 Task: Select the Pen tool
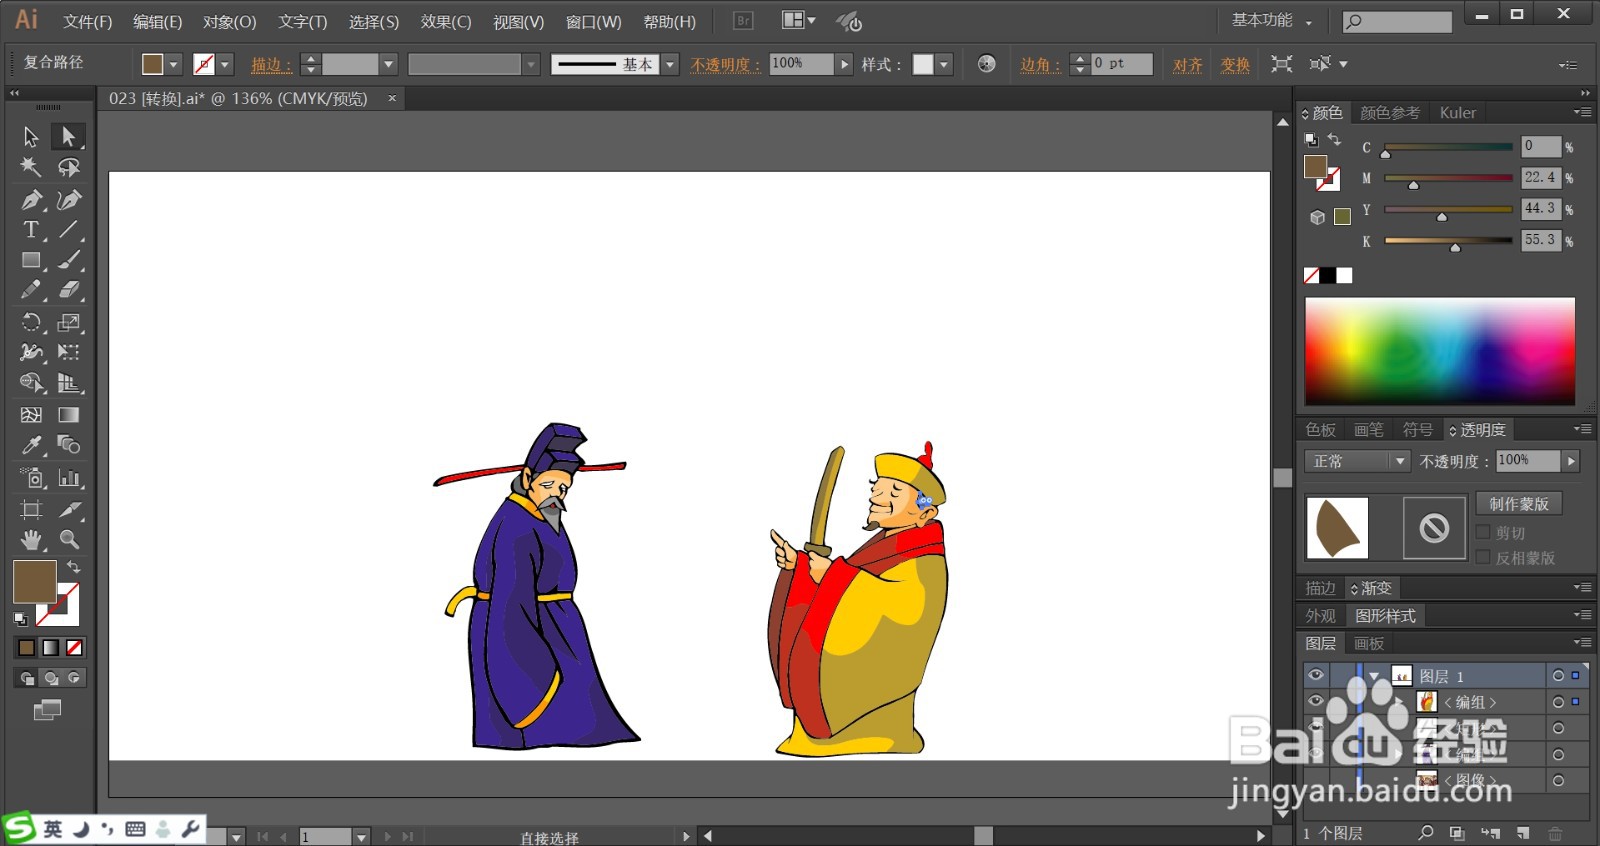(x=31, y=199)
